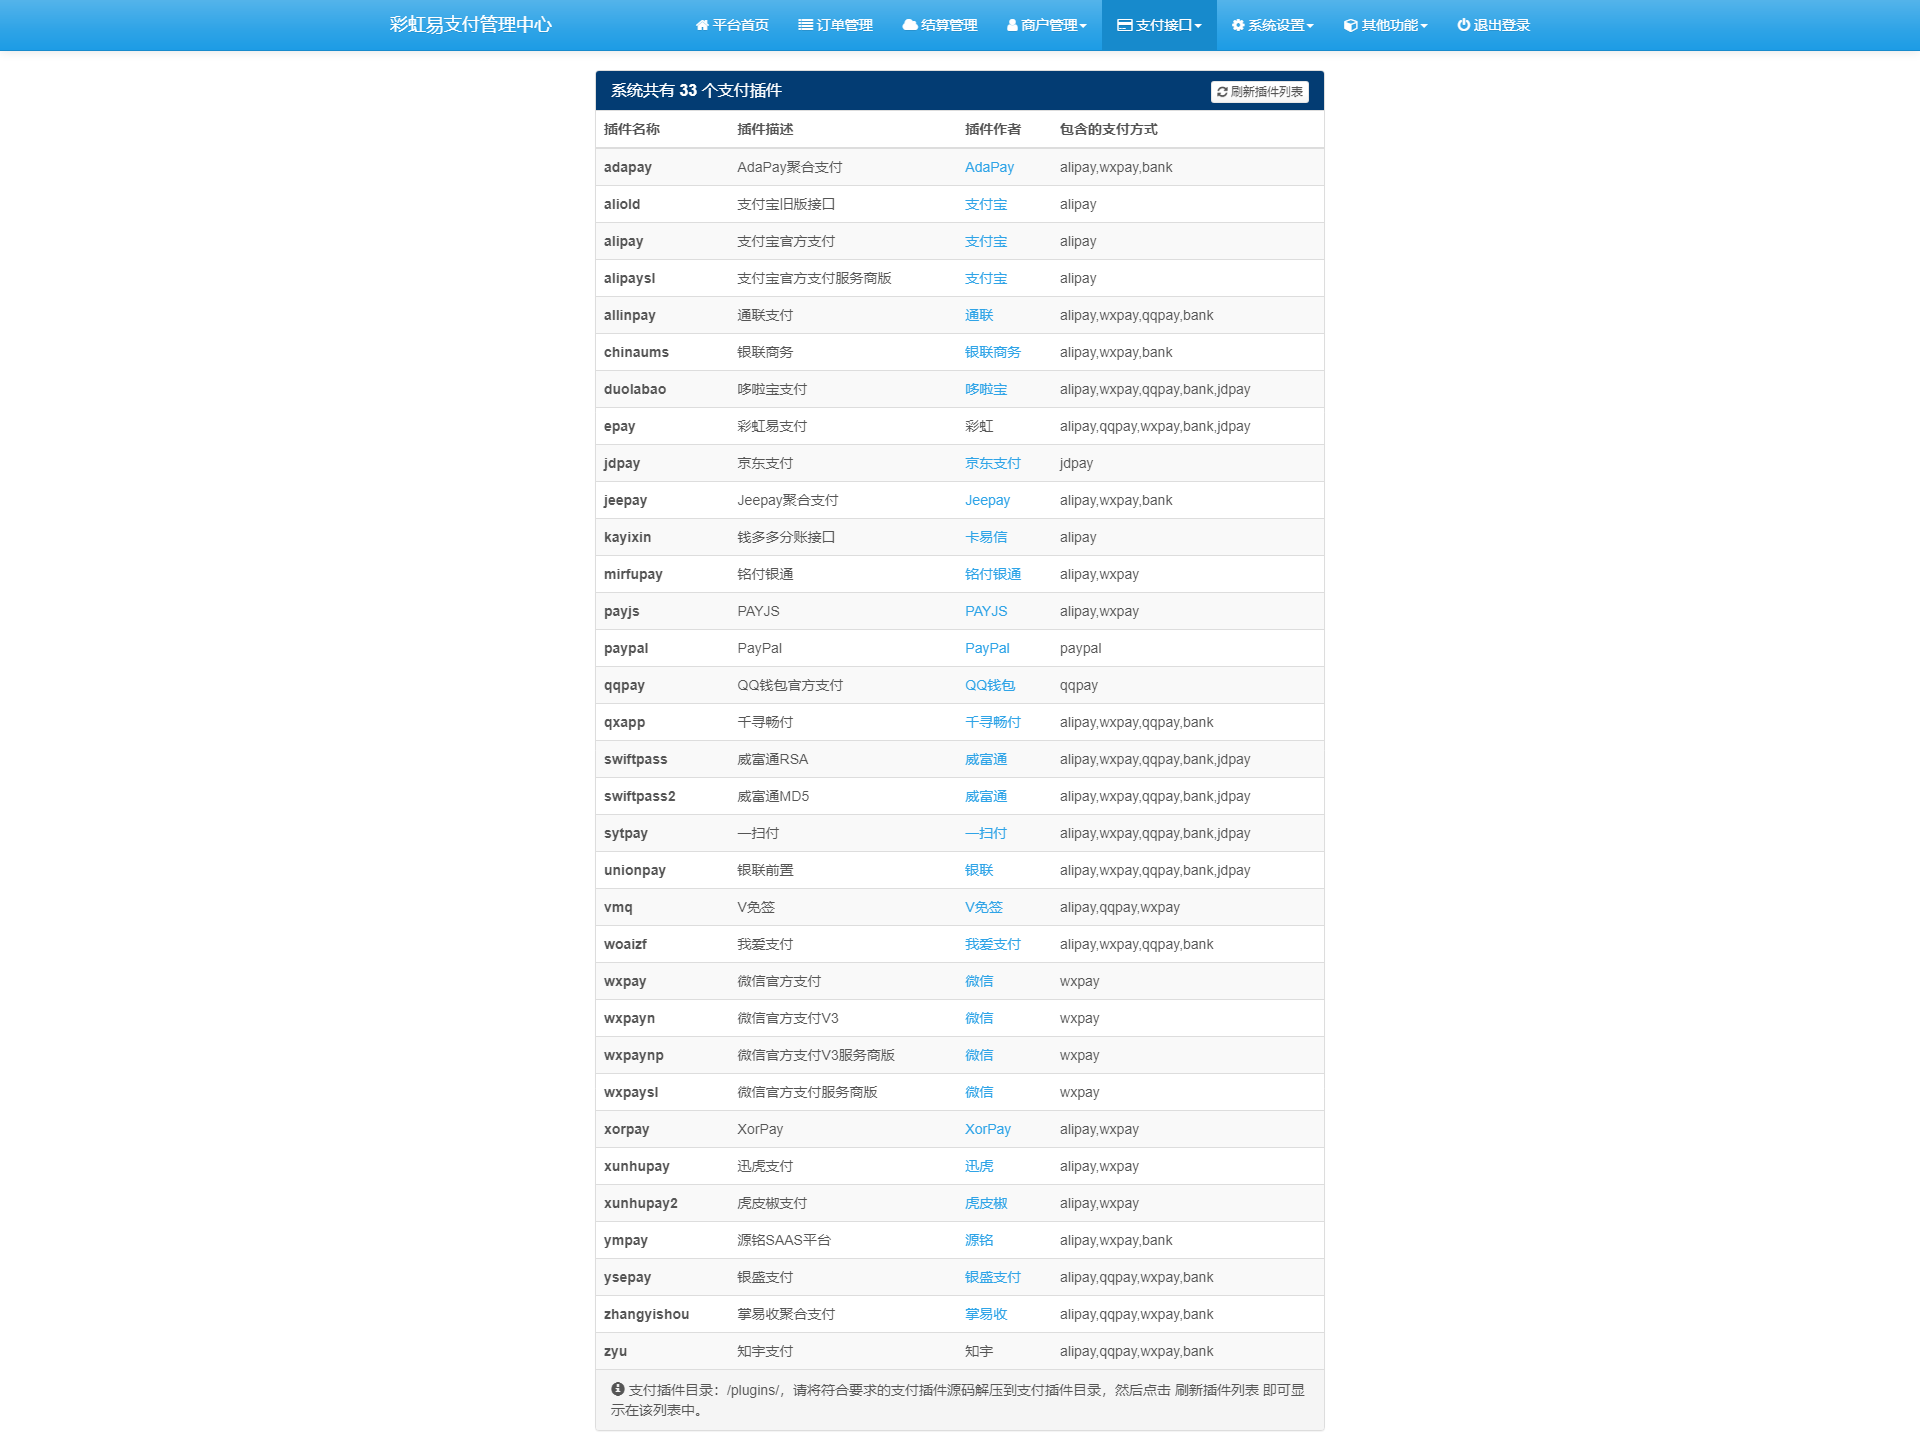Viewport: 1920px width, 1451px height.
Task: Open the PayPal author link
Action: (x=987, y=648)
